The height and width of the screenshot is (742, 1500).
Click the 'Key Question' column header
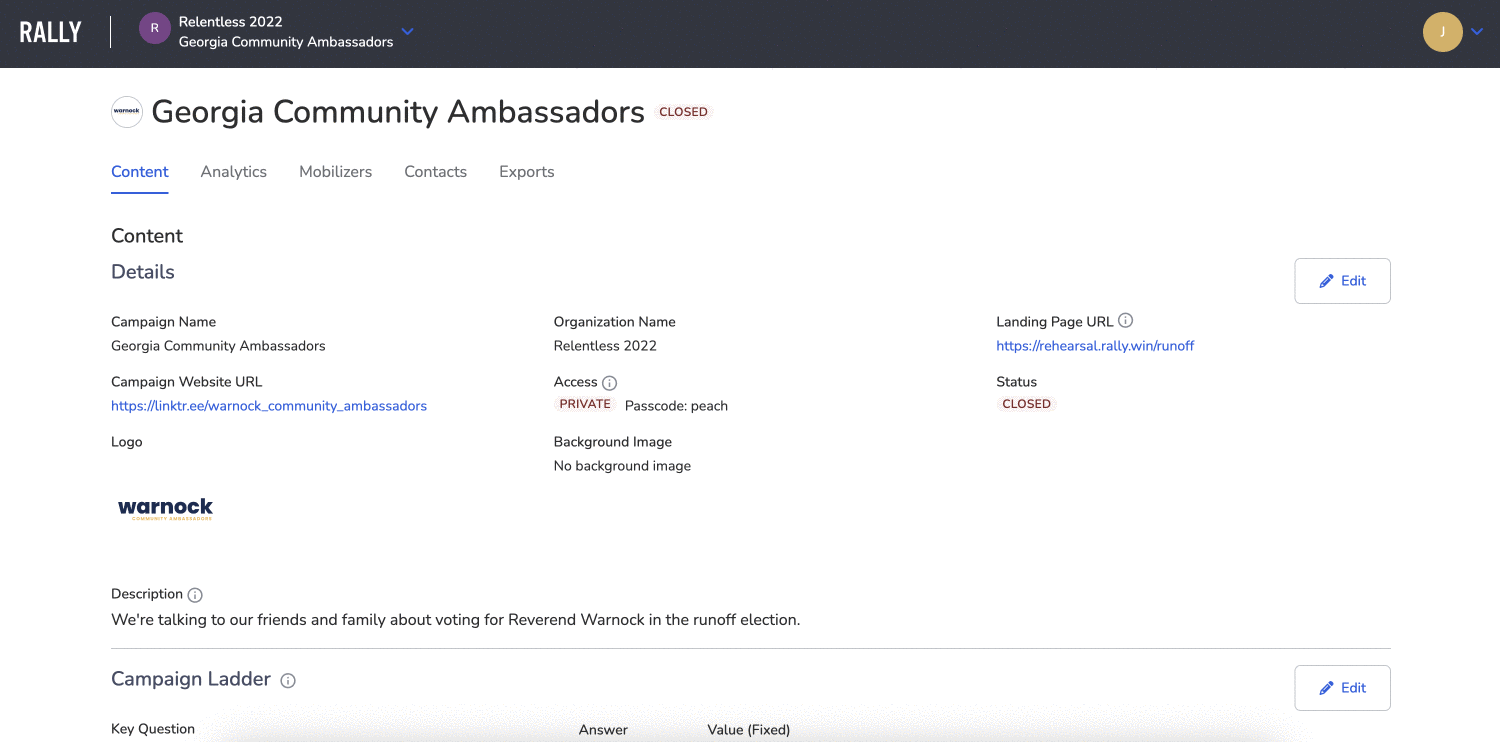click(x=153, y=729)
